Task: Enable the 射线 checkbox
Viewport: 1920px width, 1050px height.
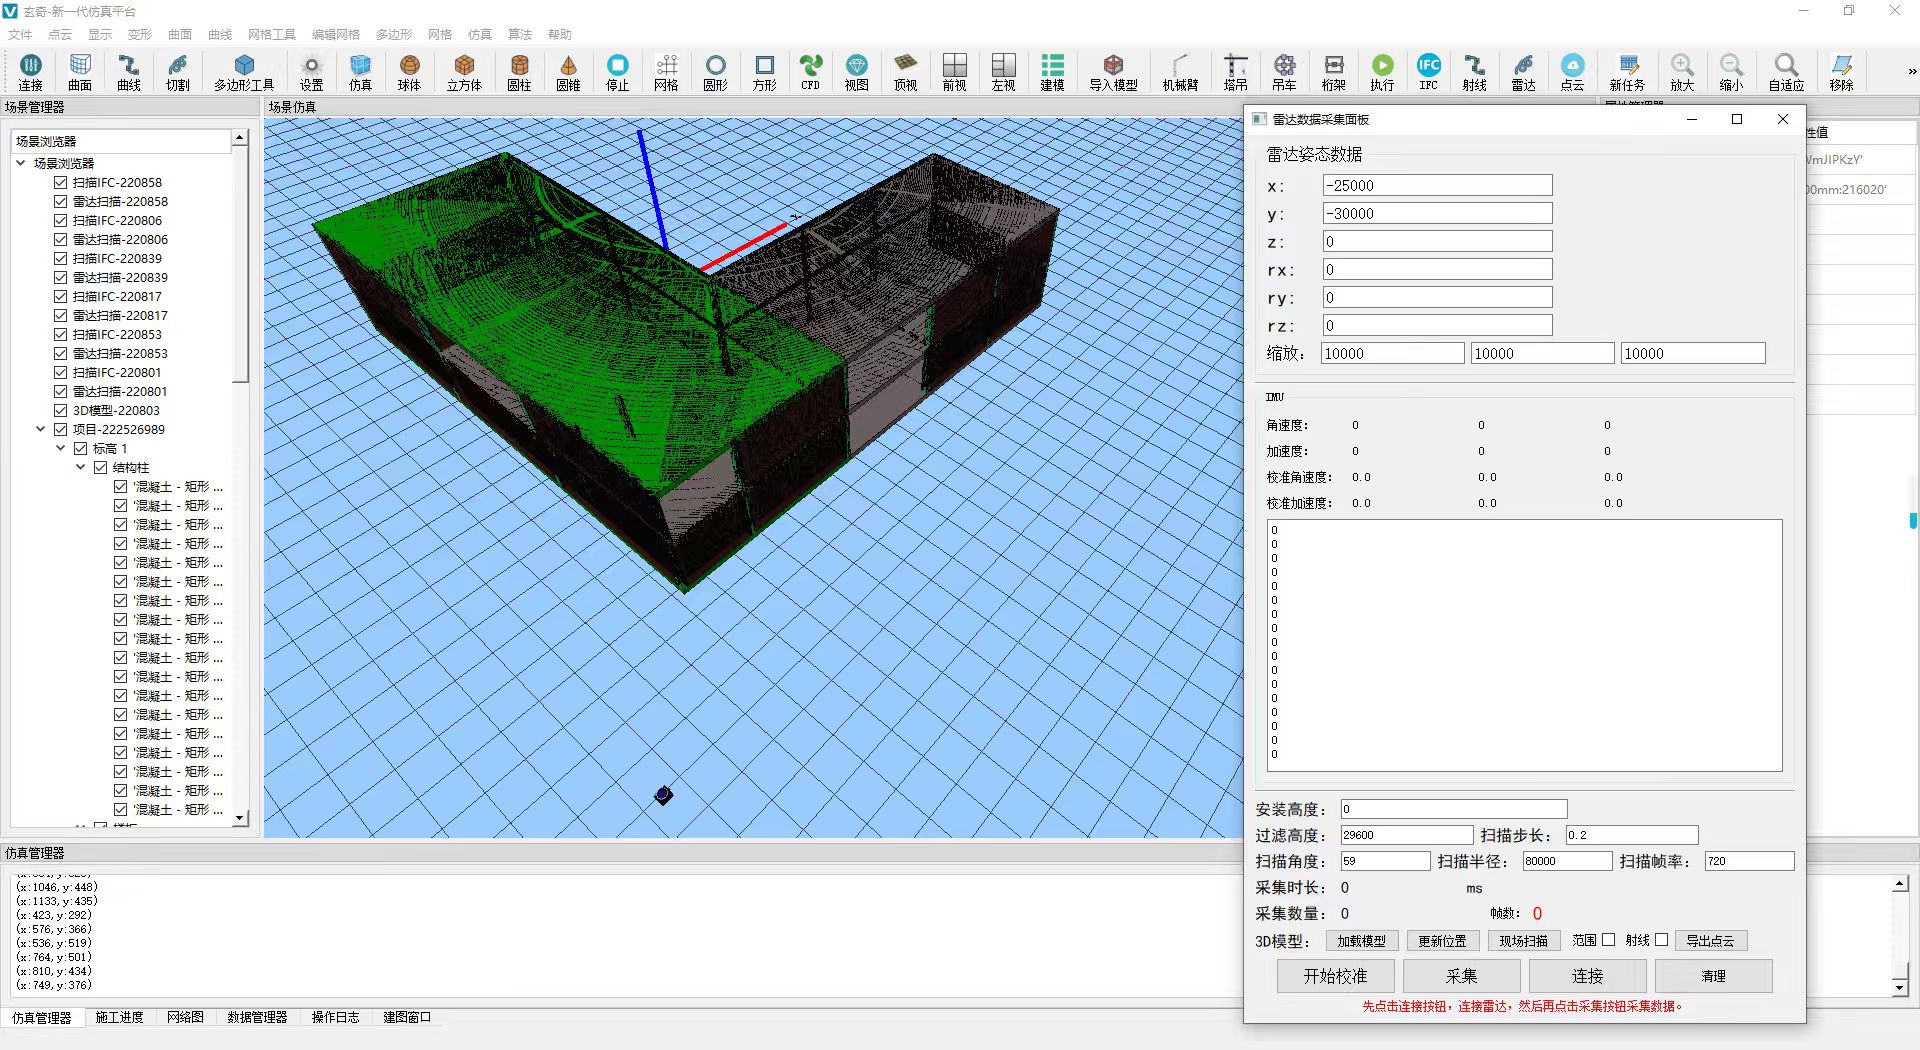Action: pos(1661,940)
